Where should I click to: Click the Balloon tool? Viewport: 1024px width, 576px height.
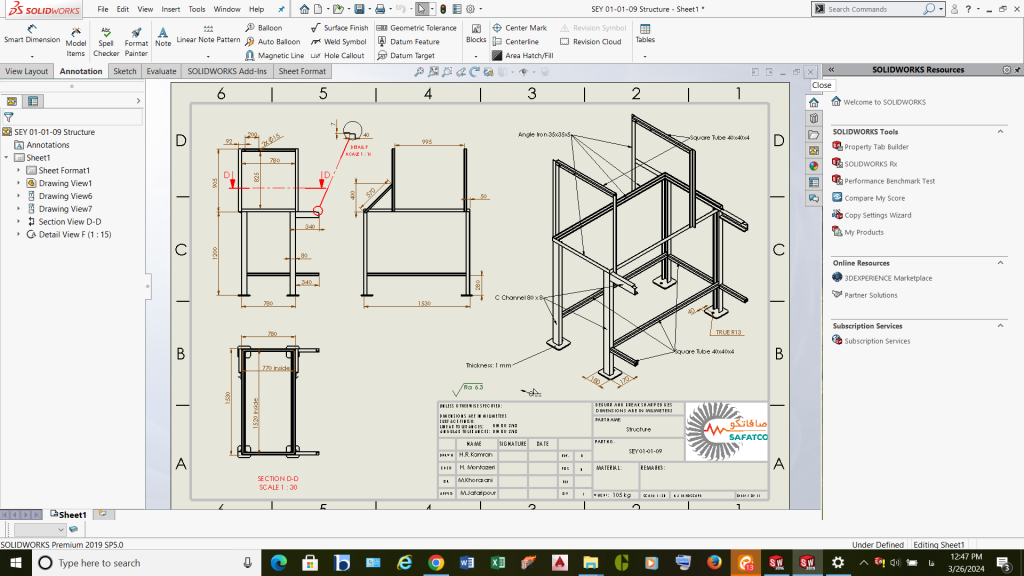pyautogui.click(x=263, y=28)
